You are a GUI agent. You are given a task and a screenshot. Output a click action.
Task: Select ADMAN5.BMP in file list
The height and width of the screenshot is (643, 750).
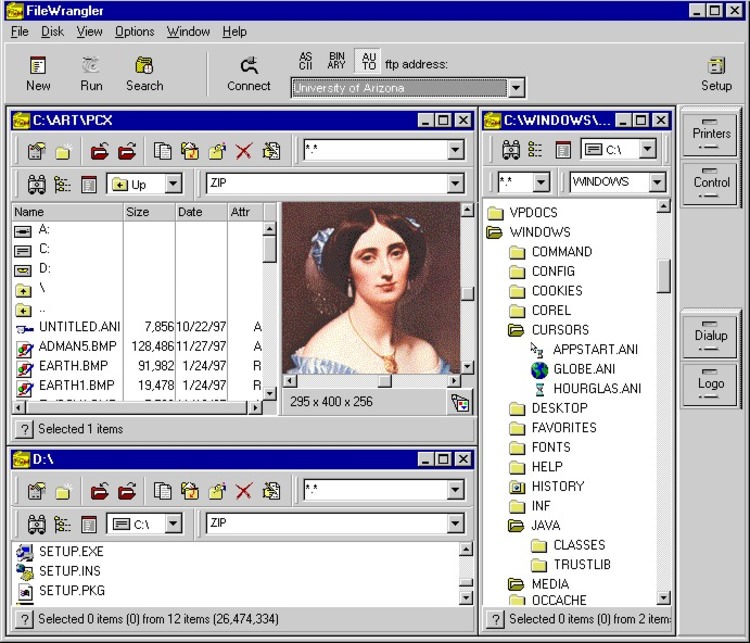click(x=77, y=346)
